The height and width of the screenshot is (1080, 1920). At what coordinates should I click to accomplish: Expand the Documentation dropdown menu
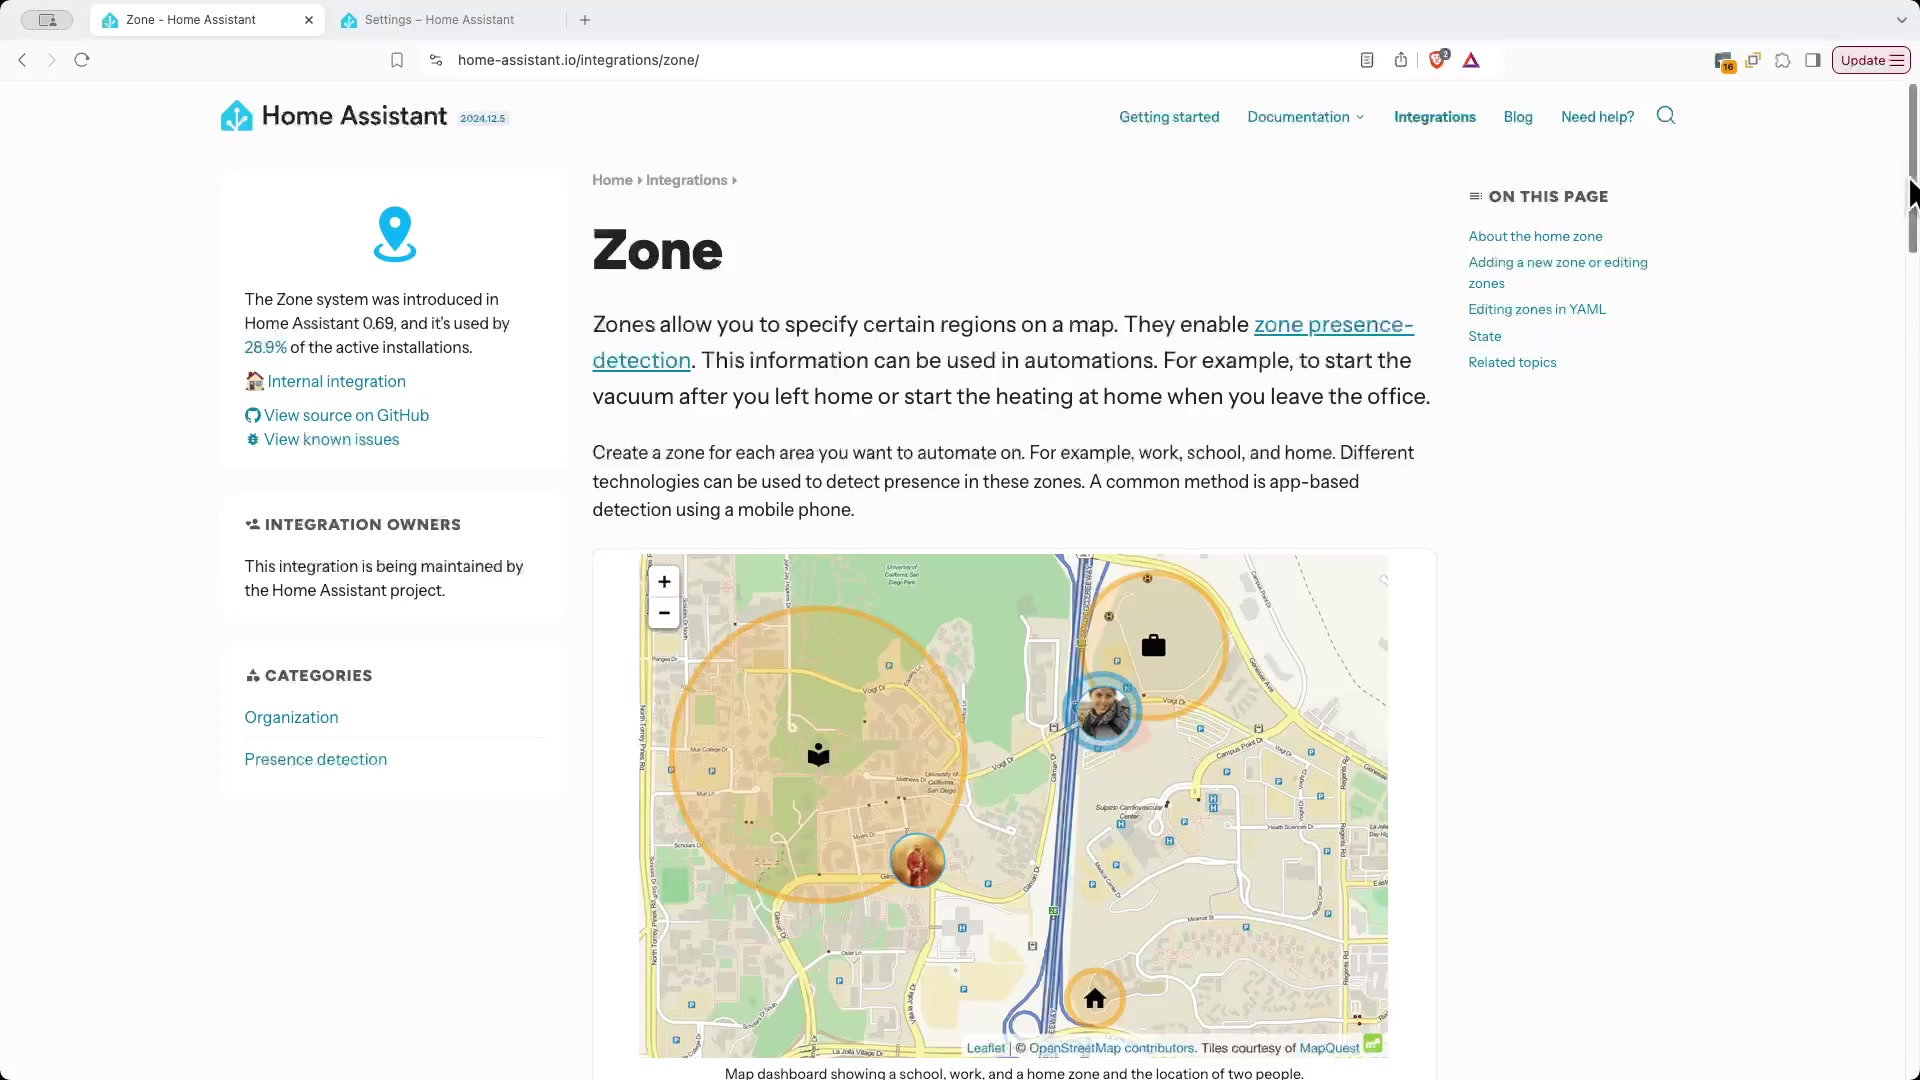(x=1305, y=117)
